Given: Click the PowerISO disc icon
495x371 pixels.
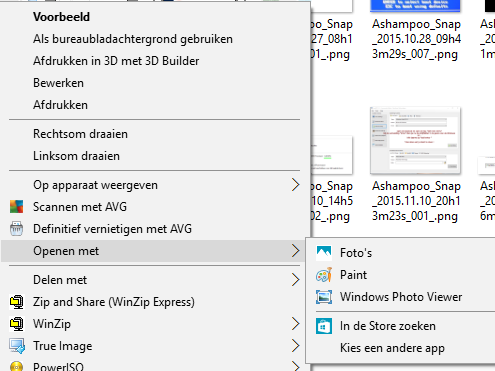Looking at the screenshot, I should pyautogui.click(x=16, y=366).
